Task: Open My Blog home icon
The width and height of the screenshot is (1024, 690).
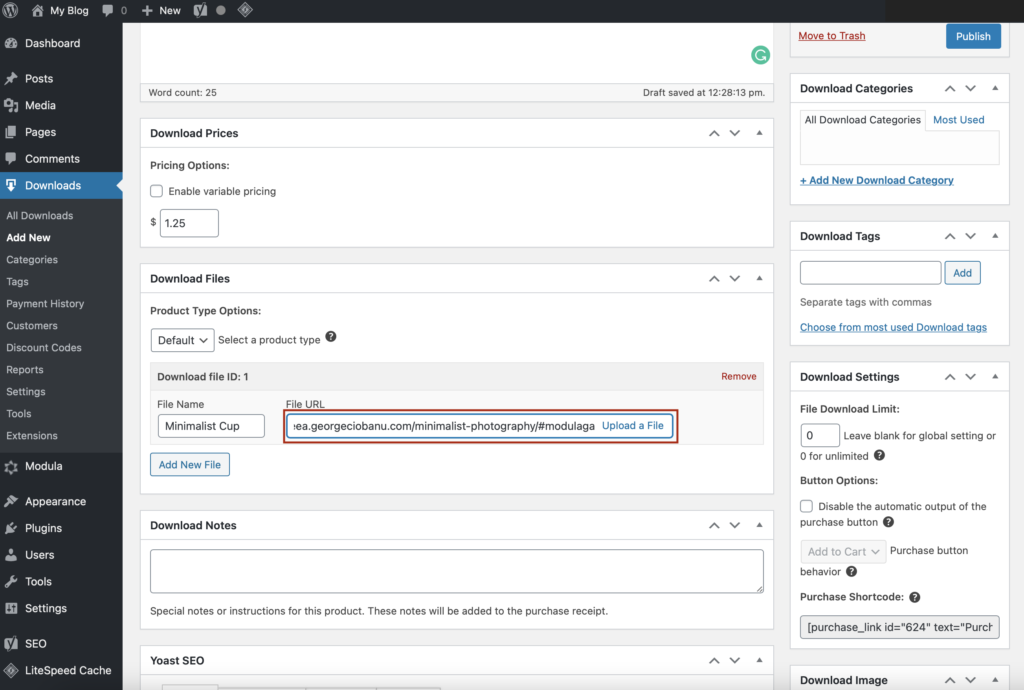Action: (37, 10)
